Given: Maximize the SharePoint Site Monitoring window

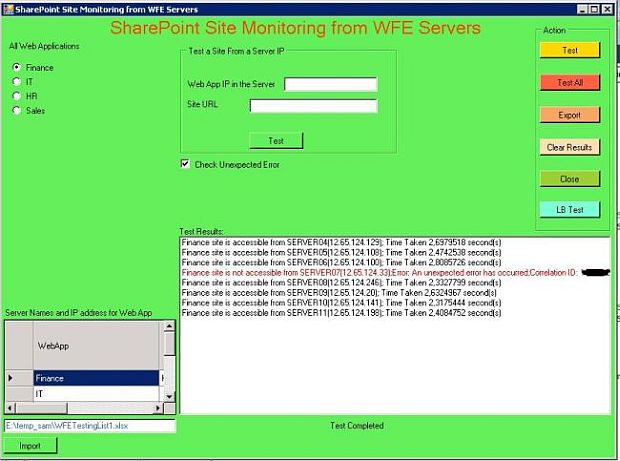Looking at the screenshot, I should (x=594, y=9).
